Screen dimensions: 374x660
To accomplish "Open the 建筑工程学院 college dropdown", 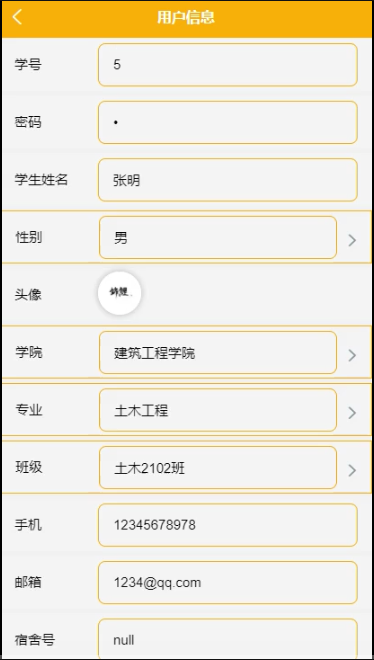I will pos(218,353).
